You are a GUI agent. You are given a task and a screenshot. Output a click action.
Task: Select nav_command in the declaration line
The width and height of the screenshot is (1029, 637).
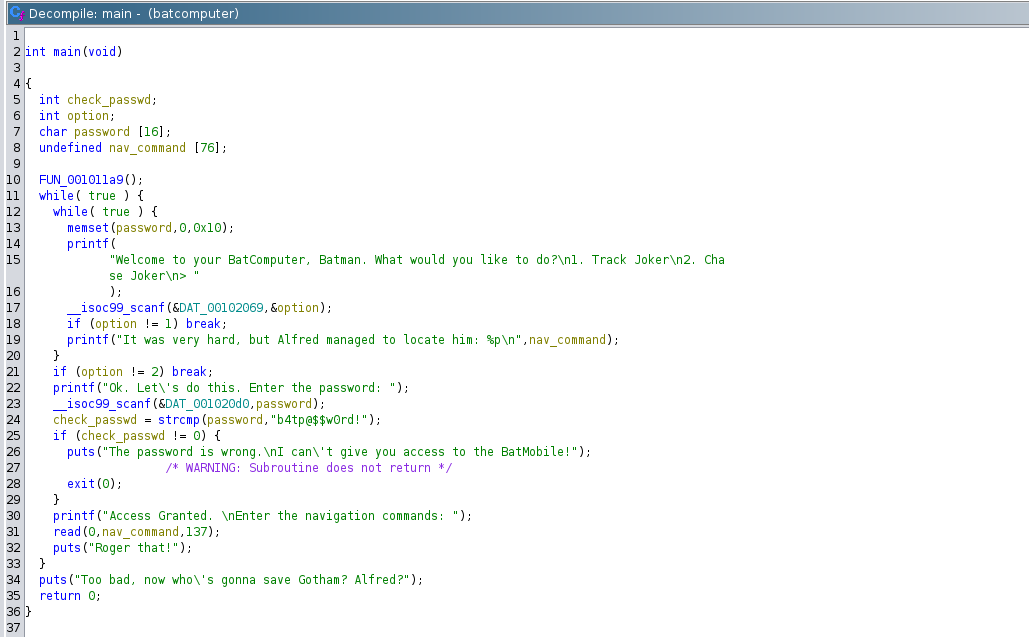147,148
